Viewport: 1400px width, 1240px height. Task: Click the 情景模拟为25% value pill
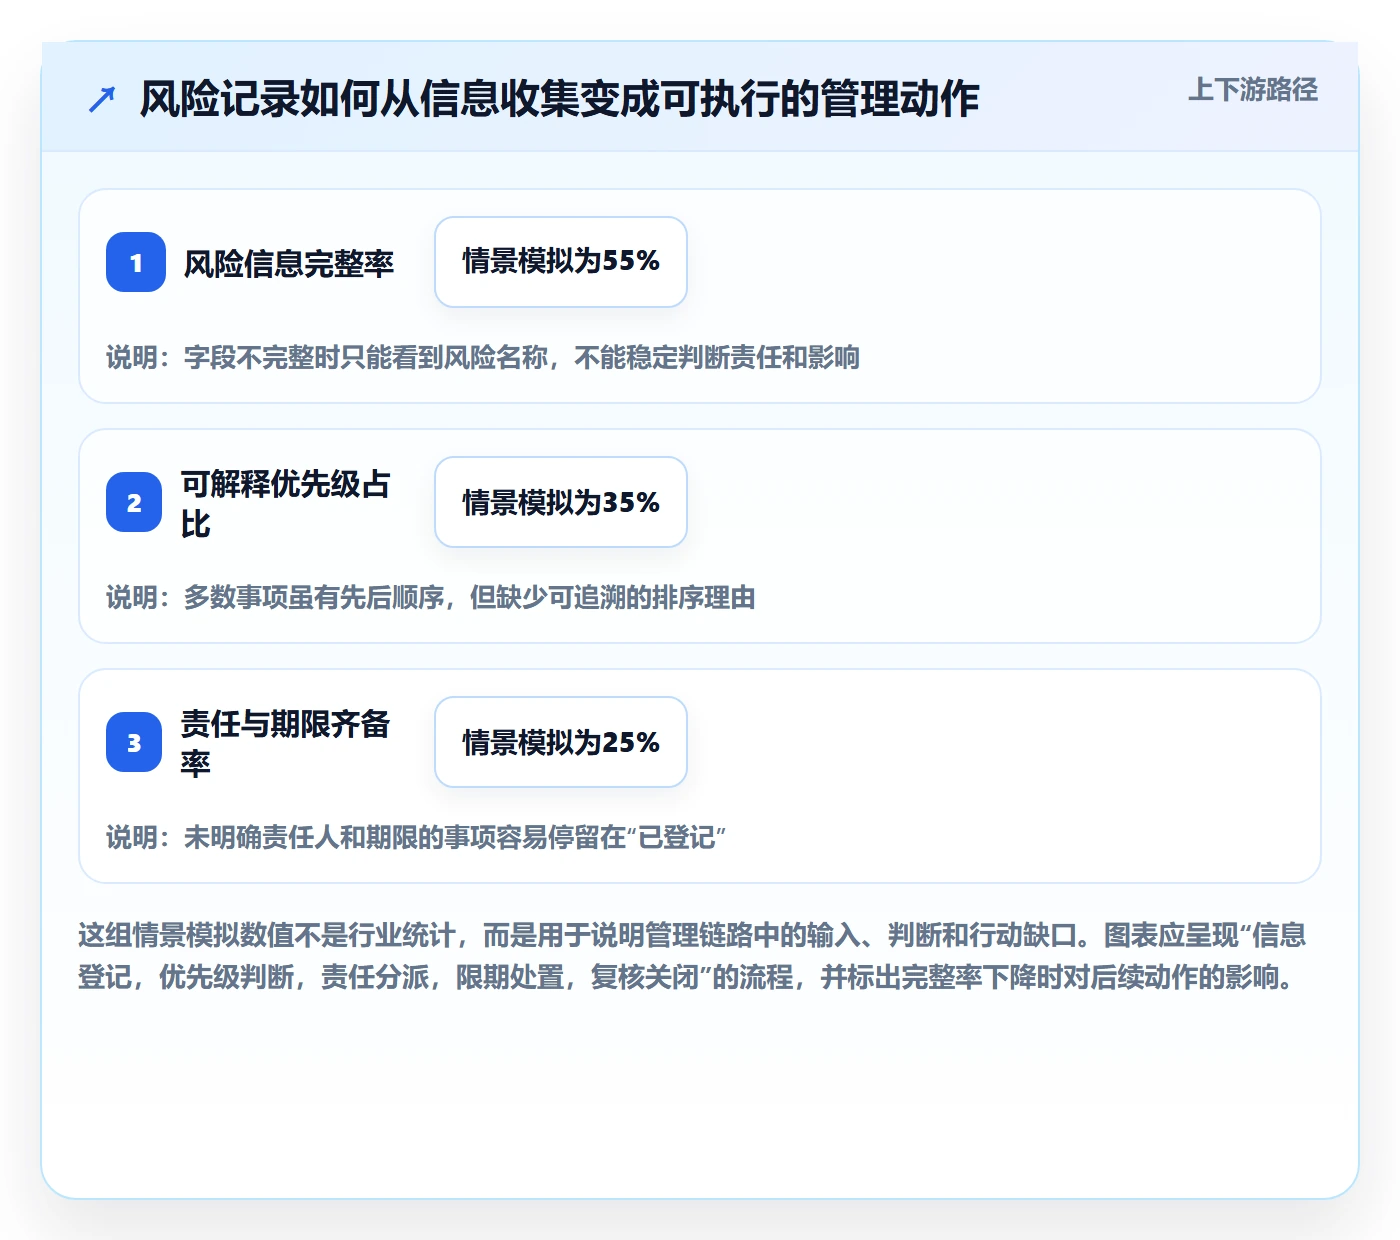pos(561,742)
